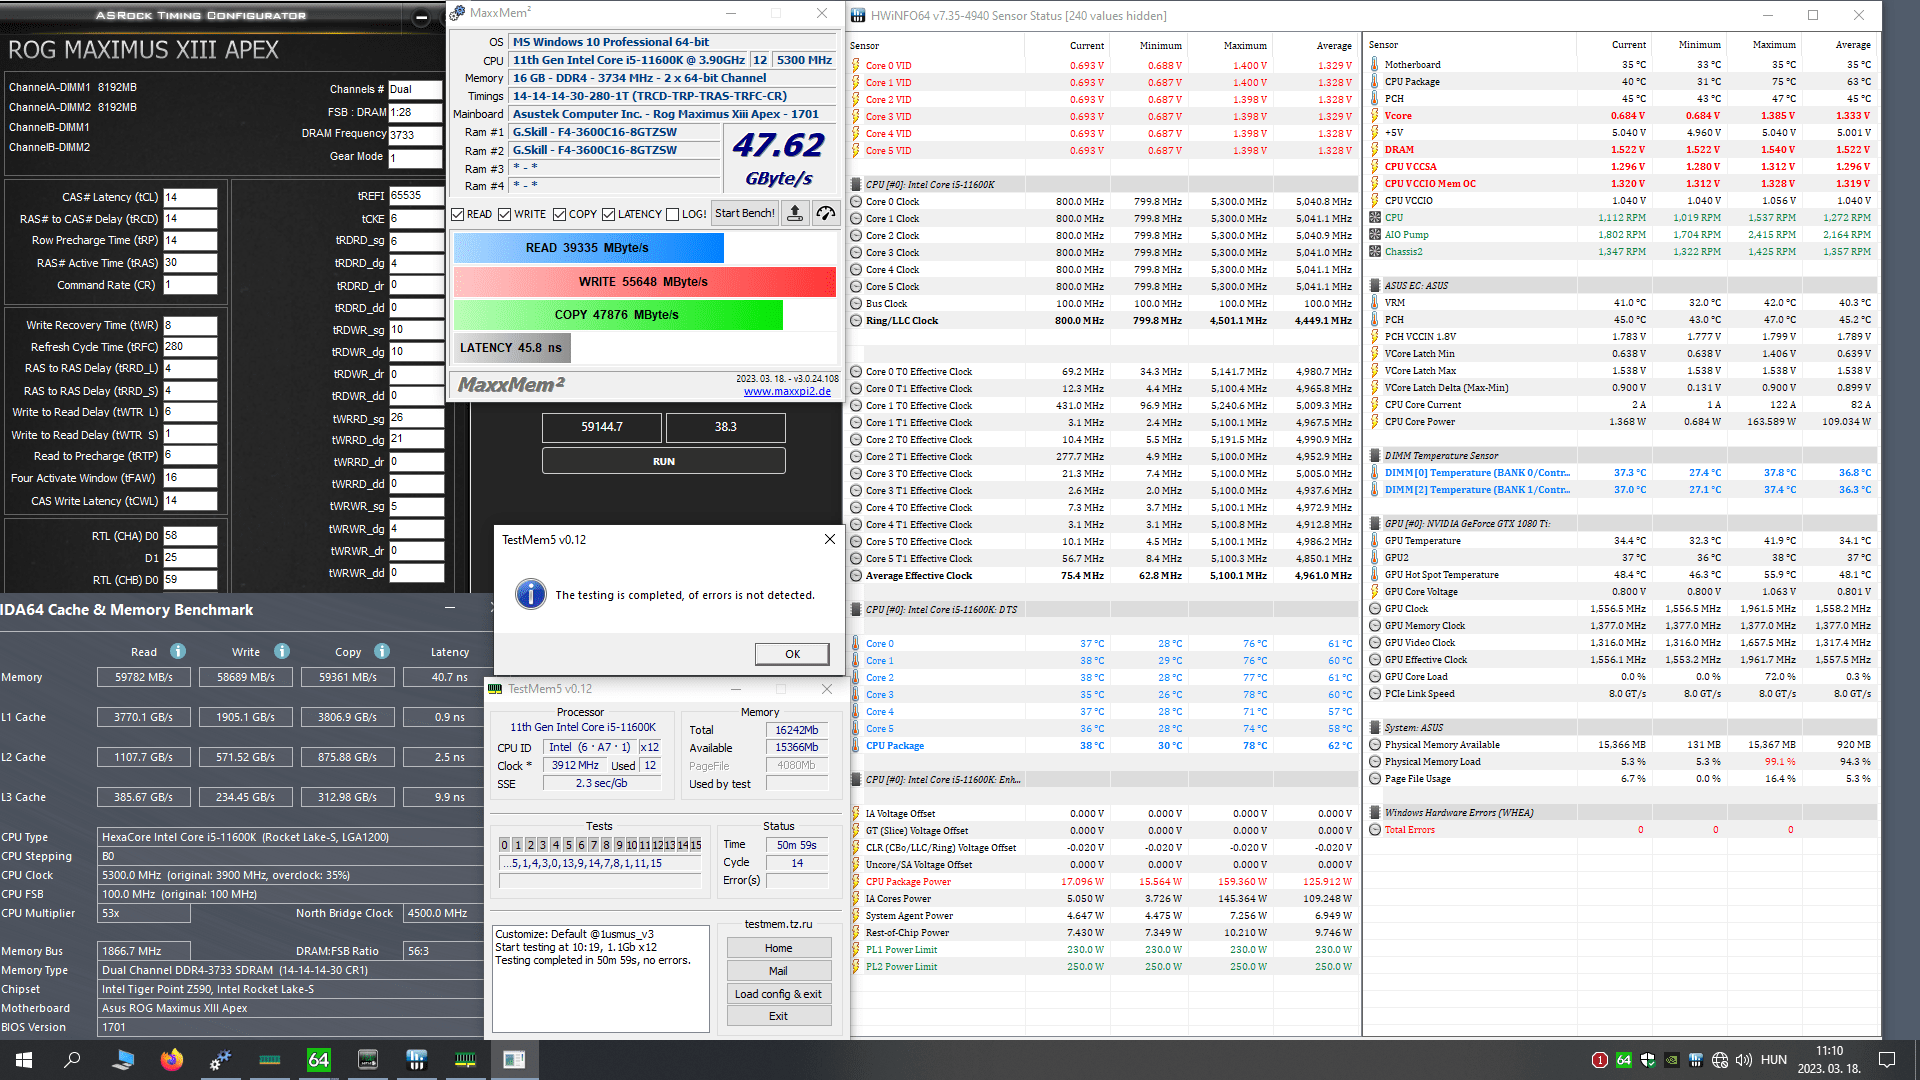
Task: Switch to AIDA64 green 64 taskbar icon
Action: (x=319, y=1060)
